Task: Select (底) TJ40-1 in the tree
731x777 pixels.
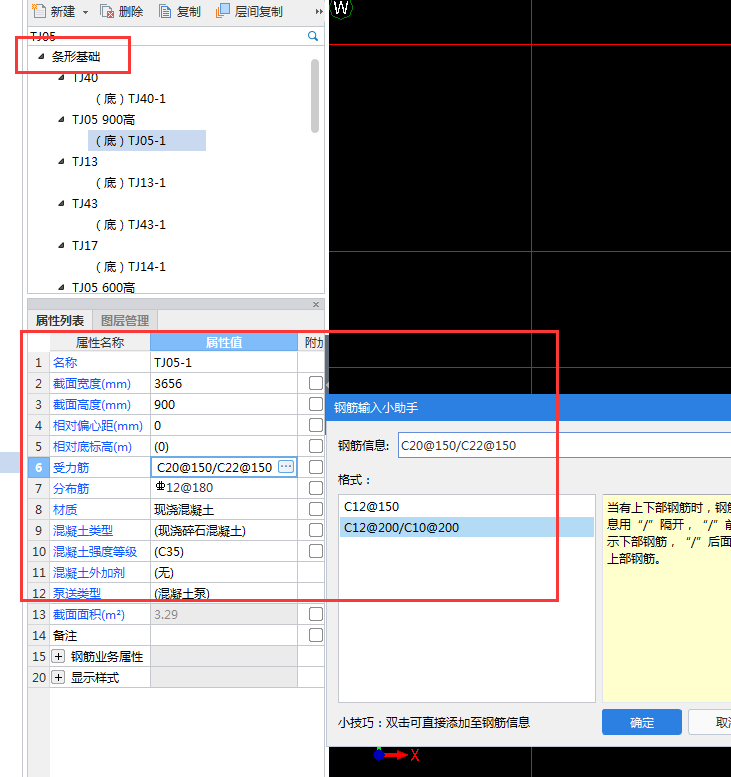Action: pyautogui.click(x=131, y=99)
